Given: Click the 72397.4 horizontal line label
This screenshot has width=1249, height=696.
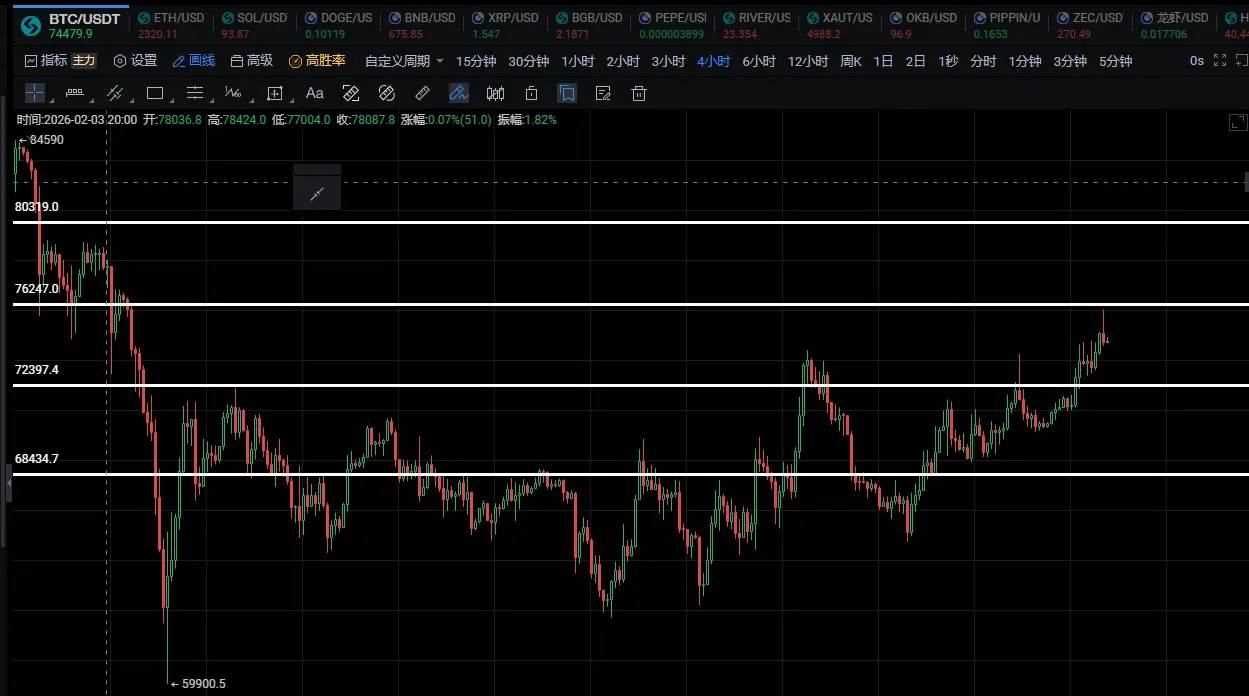Looking at the screenshot, I should [37, 370].
